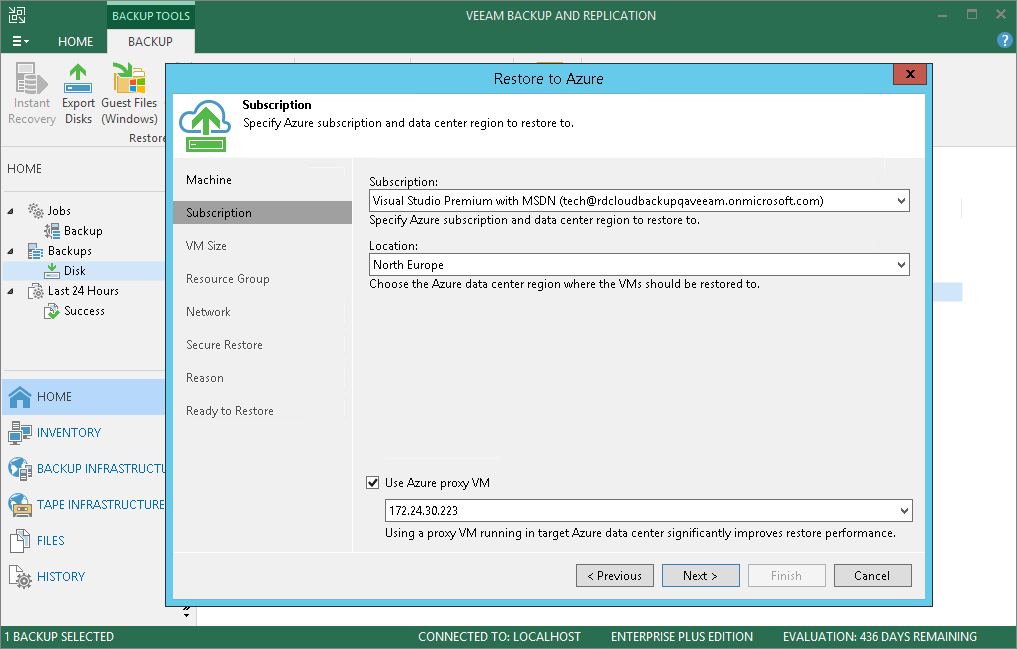The image size is (1017, 649).
Task: Click the HOME house icon in navigation
Action: point(20,397)
